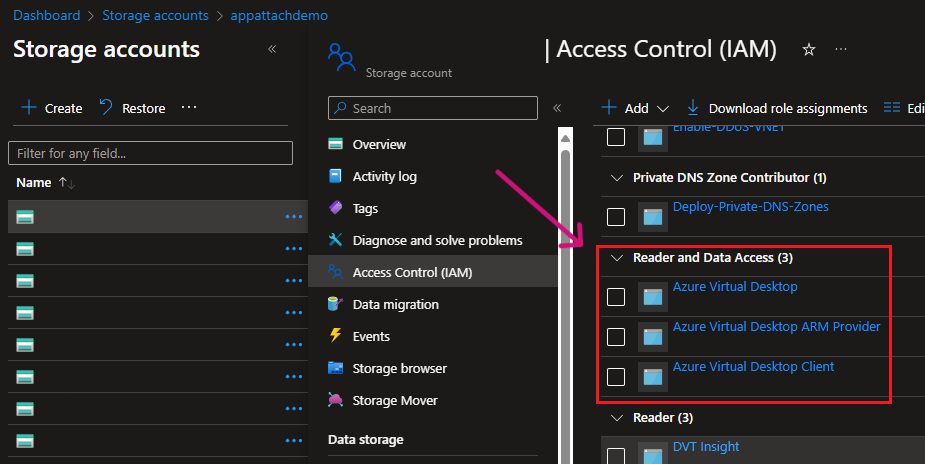Check the Deploy-Private-DNS-Zones checkbox
This screenshot has width=925, height=464.
616,217
